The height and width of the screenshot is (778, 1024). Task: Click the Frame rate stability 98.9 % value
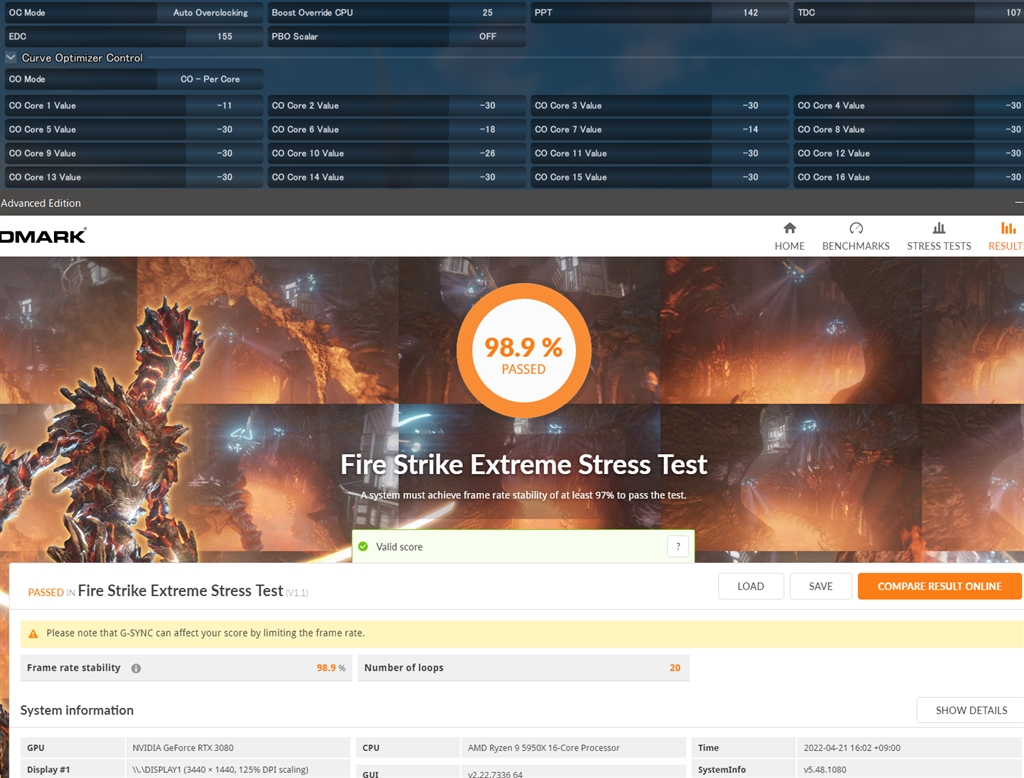tap(330, 668)
